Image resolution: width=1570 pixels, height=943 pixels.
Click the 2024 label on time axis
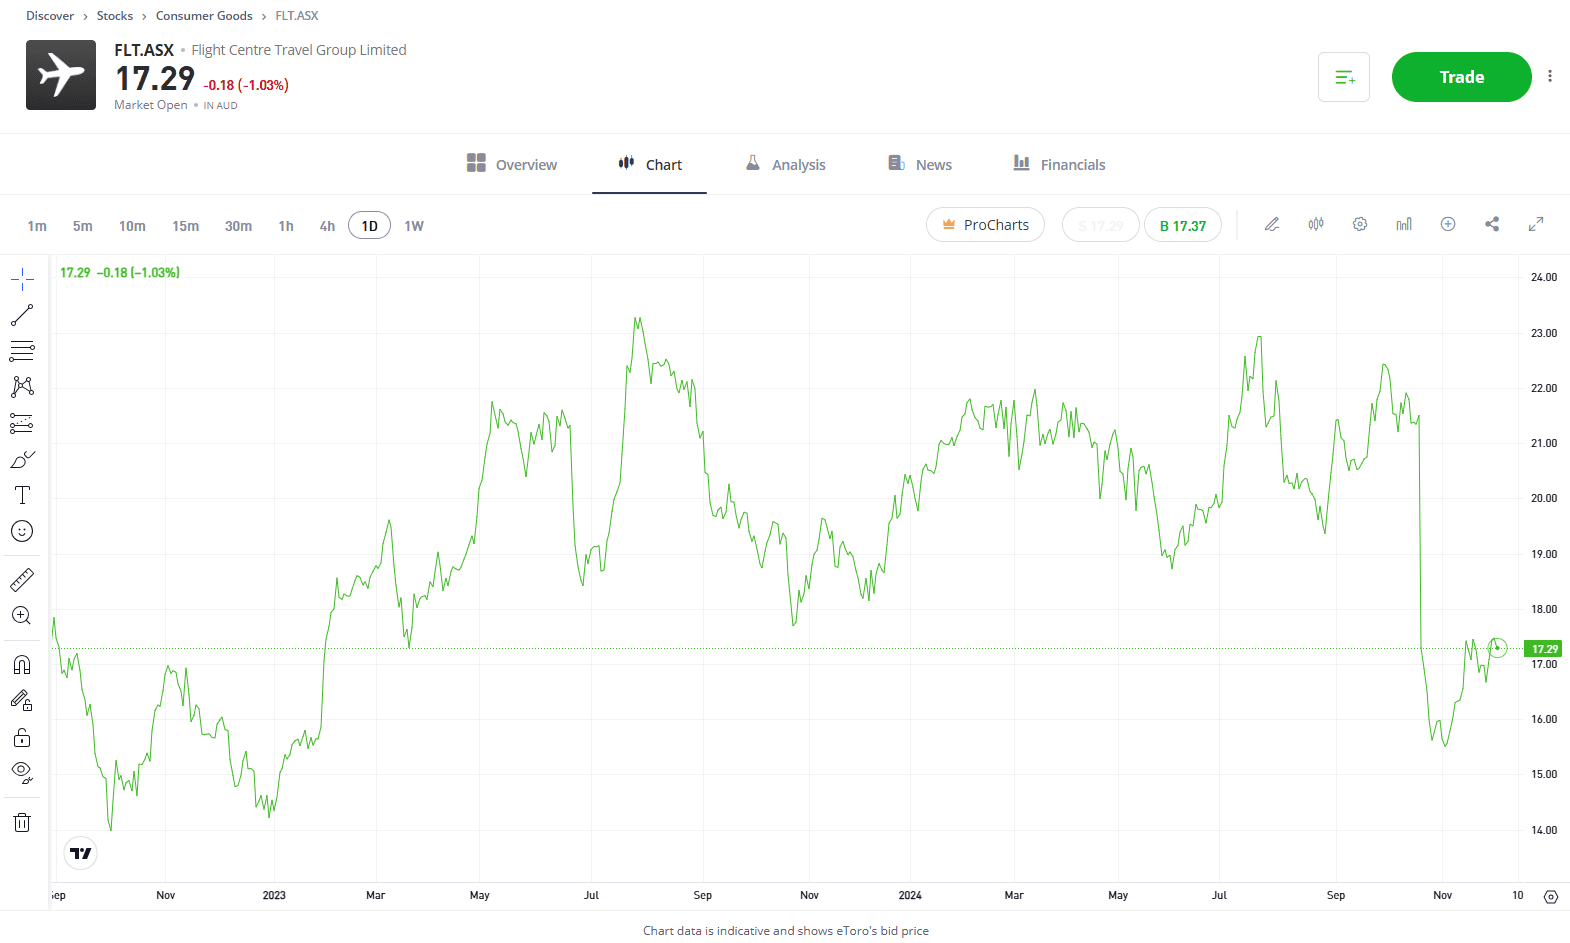click(910, 895)
